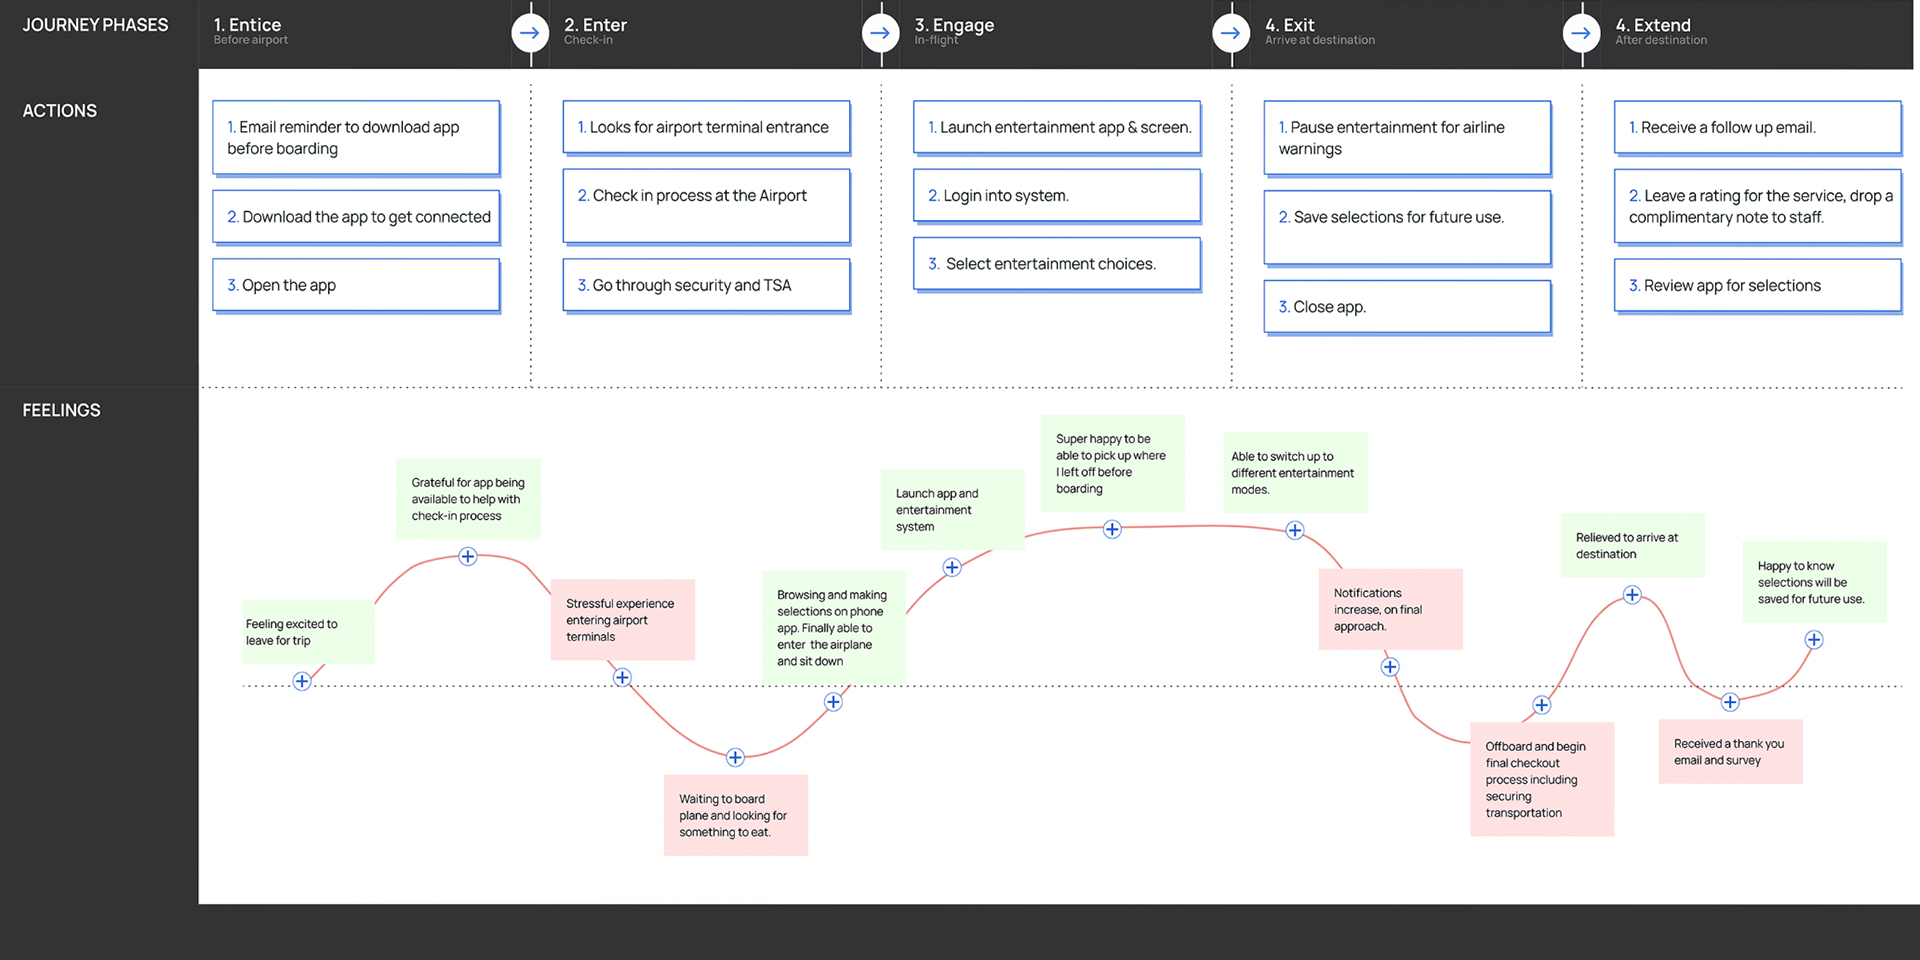Viewport: 1920px width, 960px height.
Task: Select the Open the app action card
Action: tap(356, 286)
